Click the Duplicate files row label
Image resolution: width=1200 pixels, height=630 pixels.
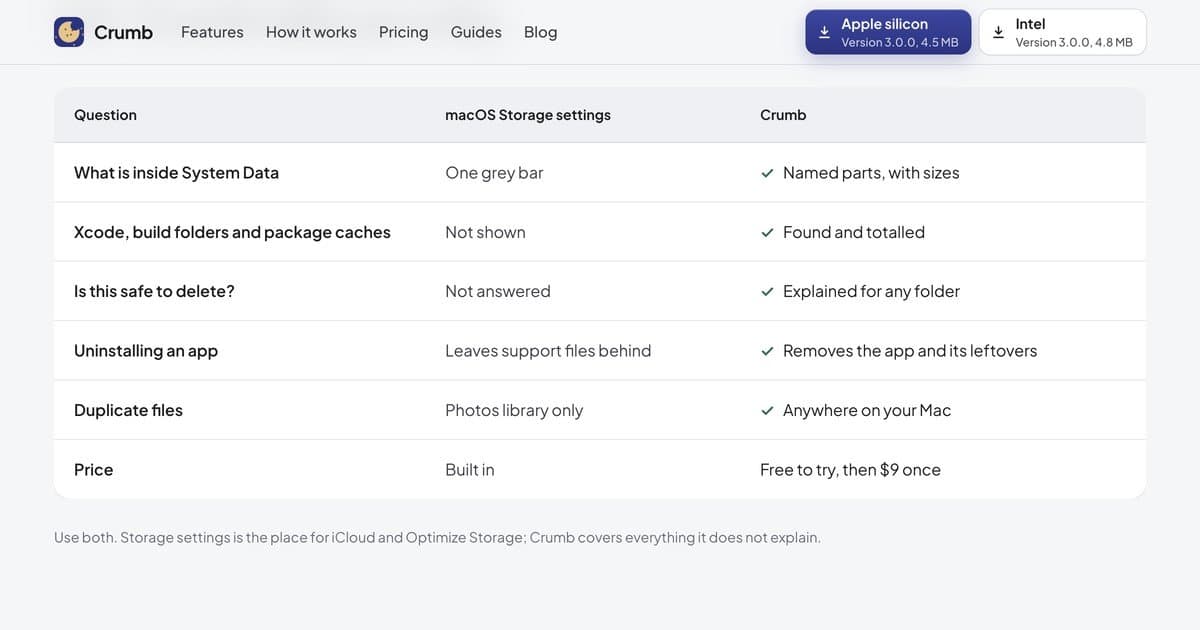(x=128, y=410)
